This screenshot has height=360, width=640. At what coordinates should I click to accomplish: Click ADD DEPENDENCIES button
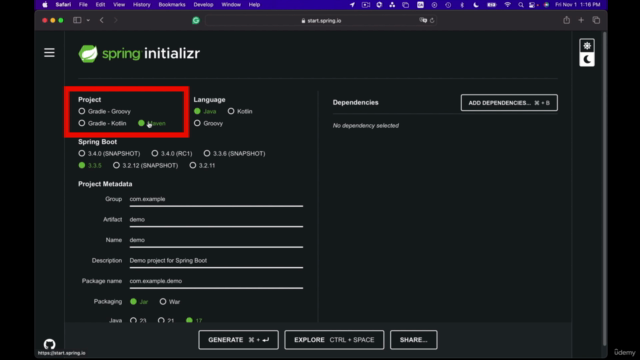tap(509, 103)
